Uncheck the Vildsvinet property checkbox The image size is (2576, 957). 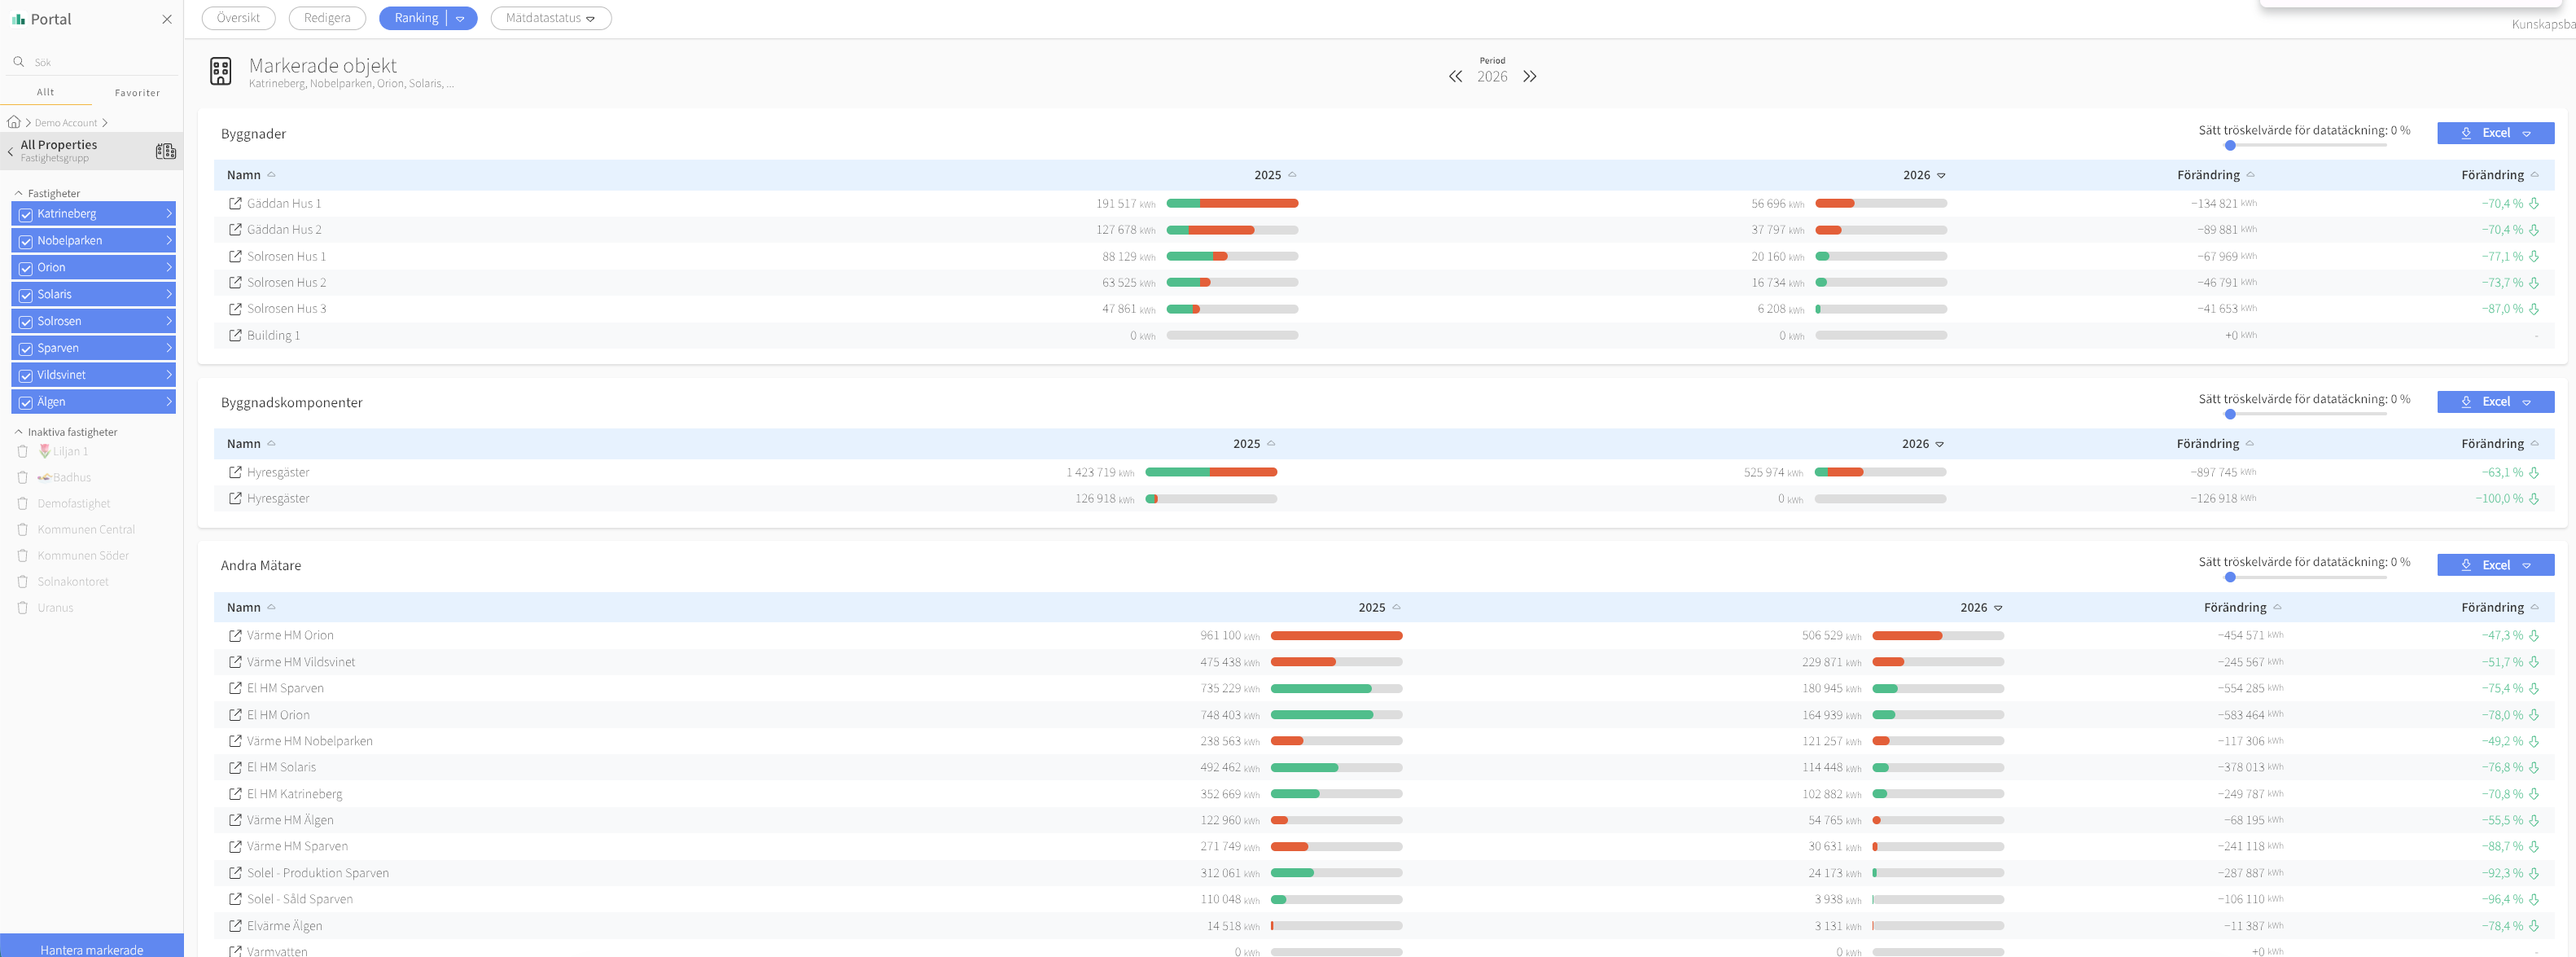[26, 375]
